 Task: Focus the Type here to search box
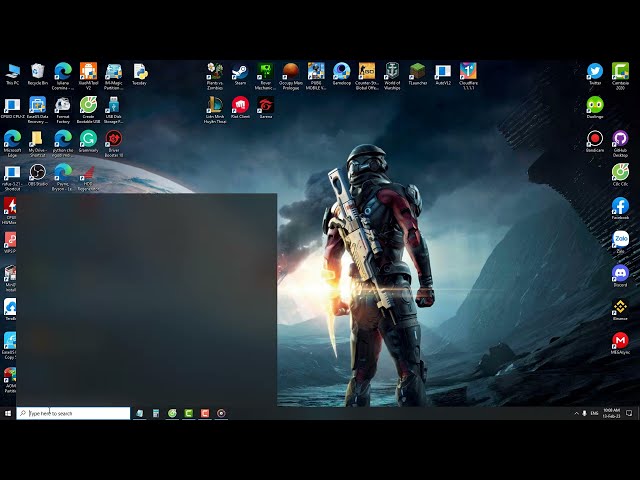pyautogui.click(x=73, y=413)
